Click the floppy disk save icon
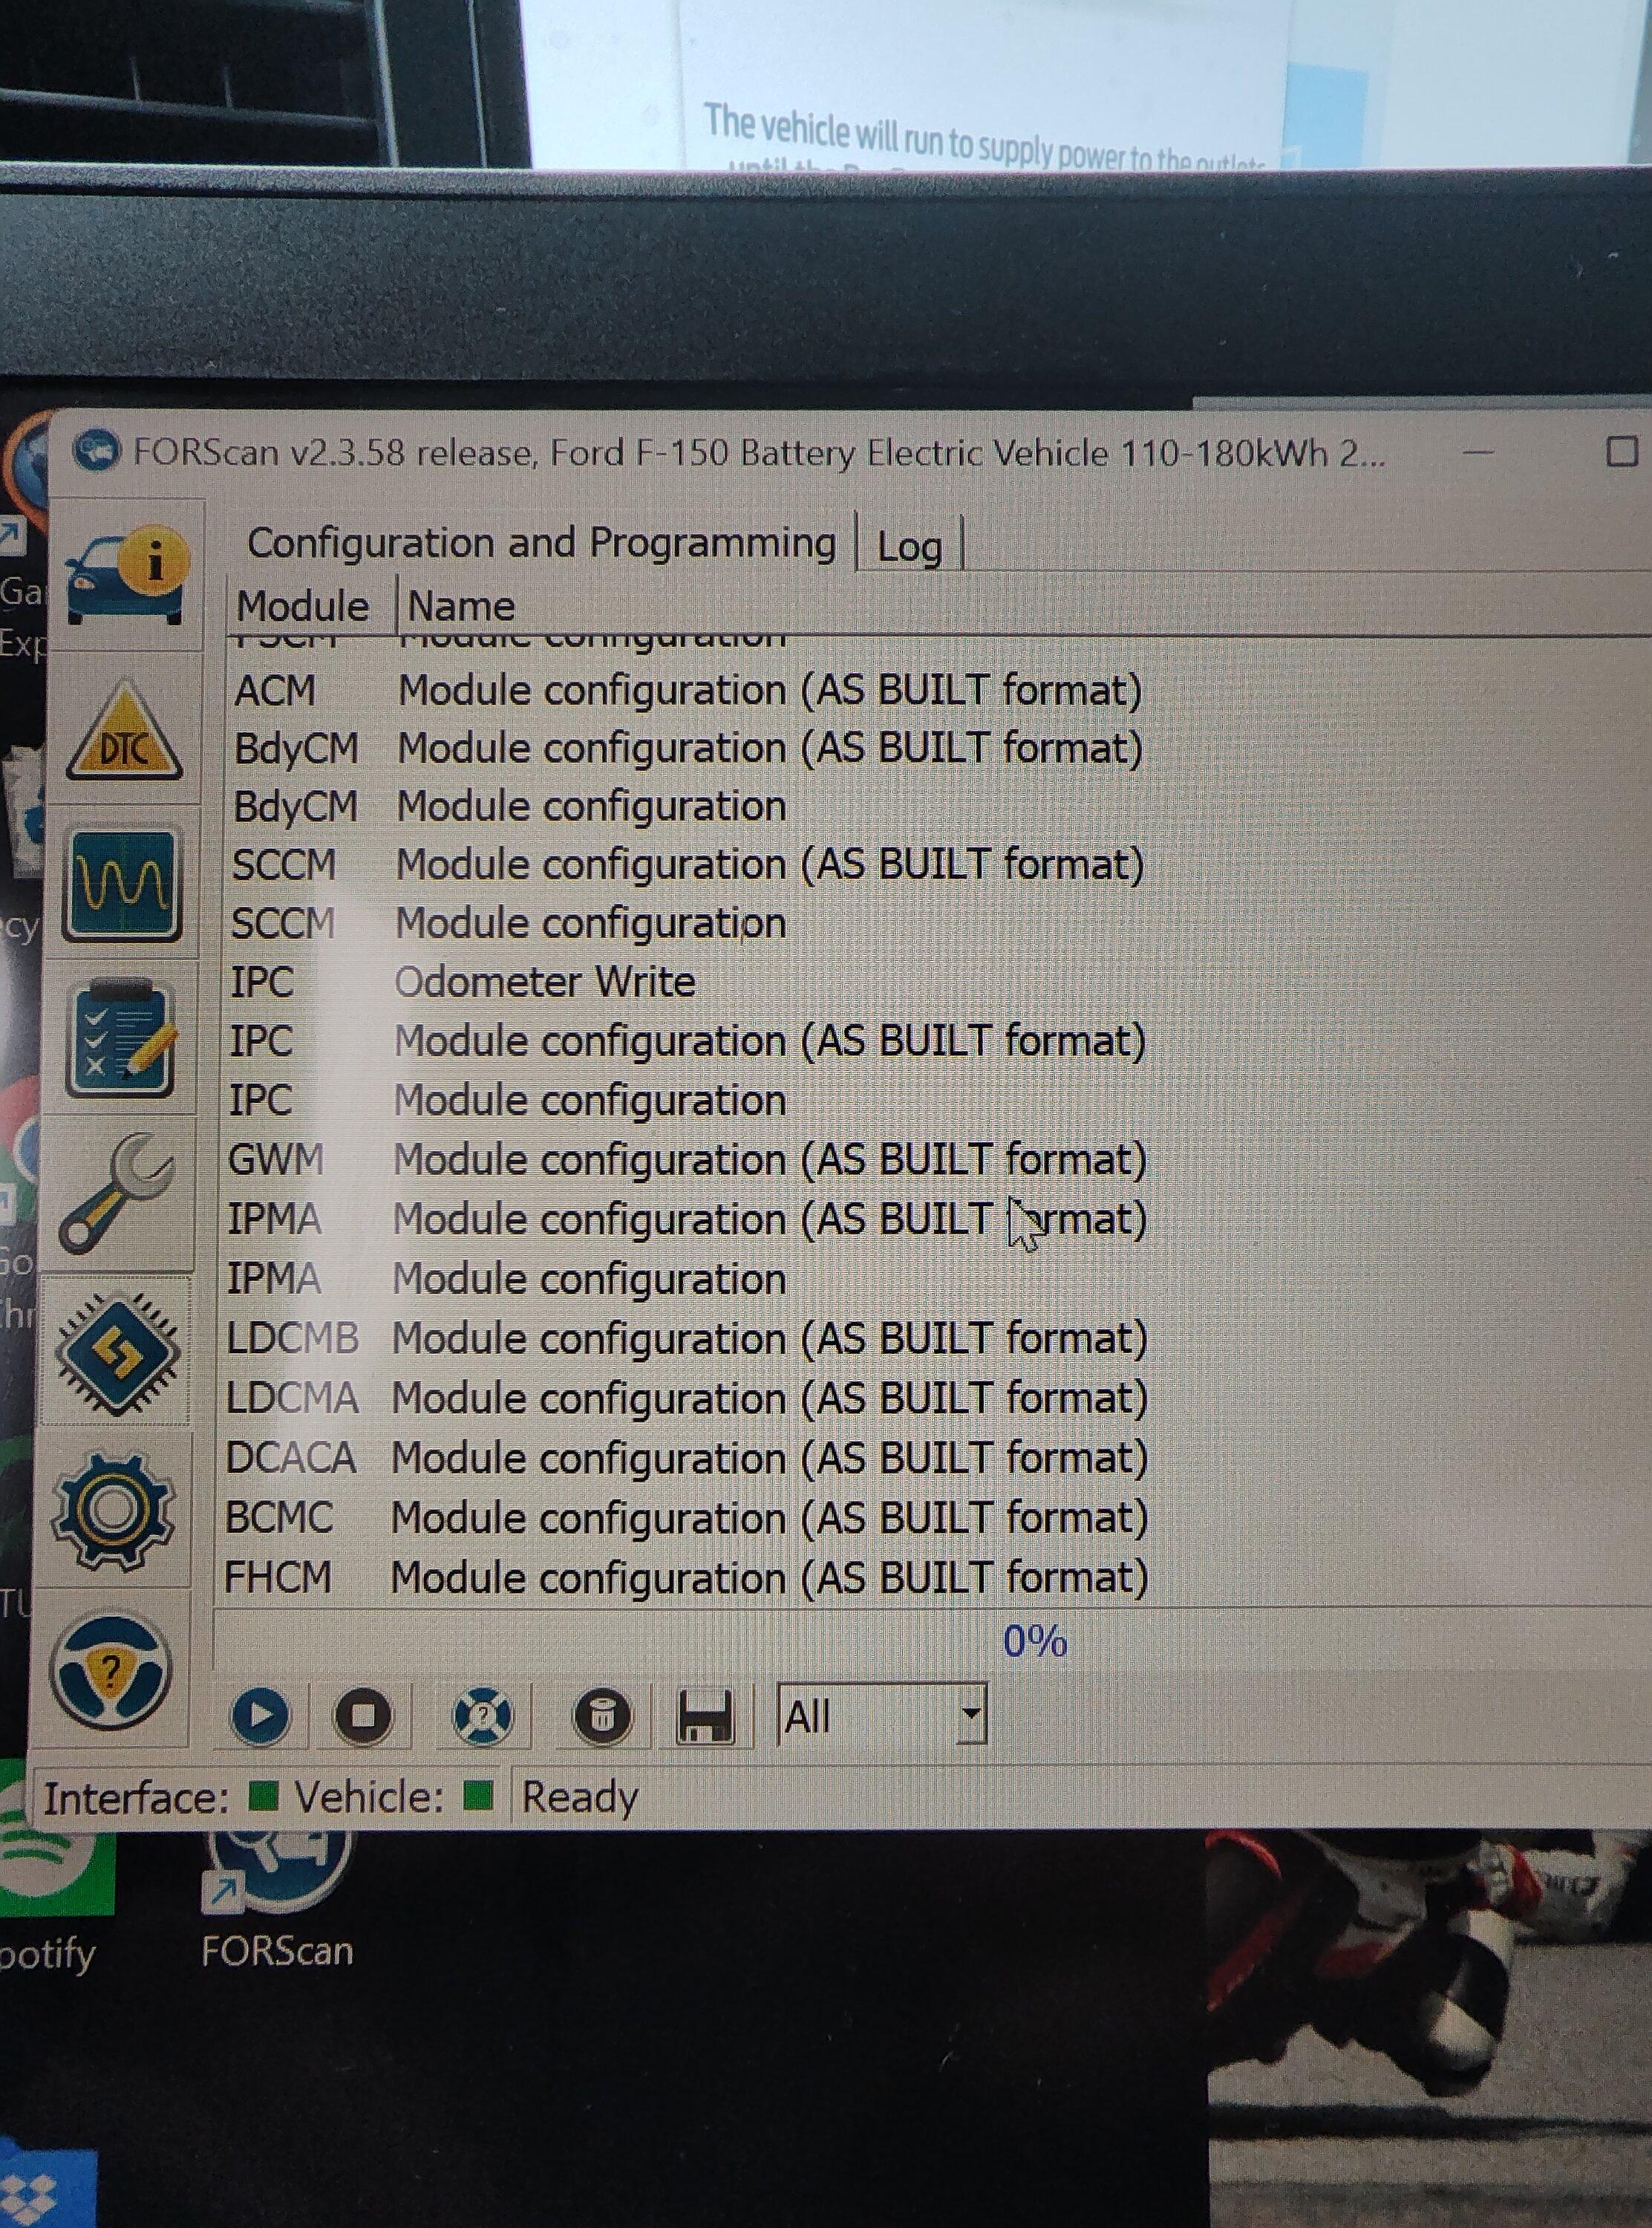 pyautogui.click(x=705, y=1716)
